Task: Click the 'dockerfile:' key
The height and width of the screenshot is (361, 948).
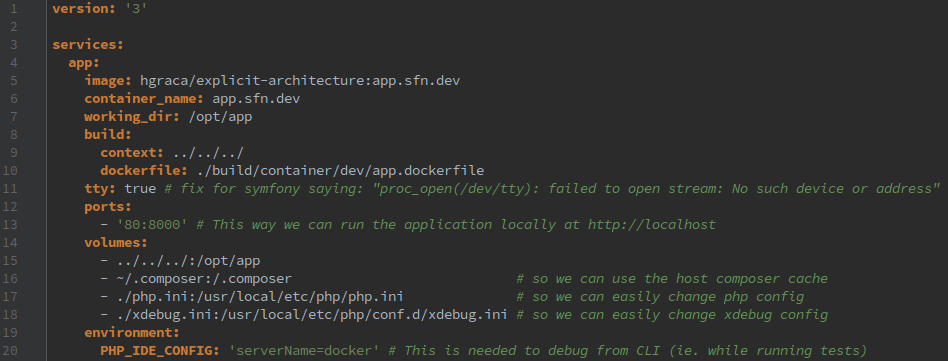Action: 144,171
